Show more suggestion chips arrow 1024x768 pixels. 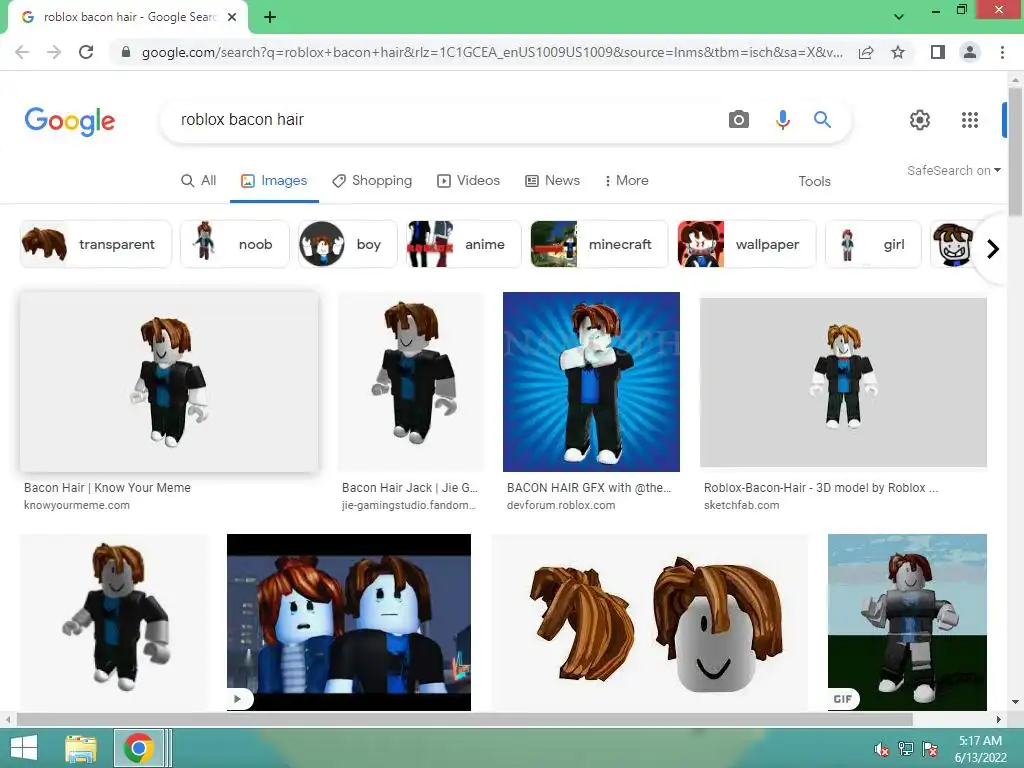(x=993, y=249)
